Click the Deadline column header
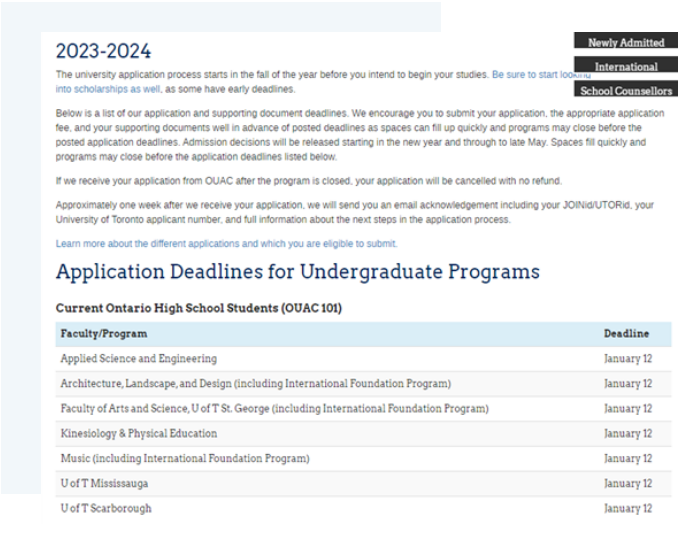Image resolution: width=700 pixels, height=537 pixels. point(626,334)
